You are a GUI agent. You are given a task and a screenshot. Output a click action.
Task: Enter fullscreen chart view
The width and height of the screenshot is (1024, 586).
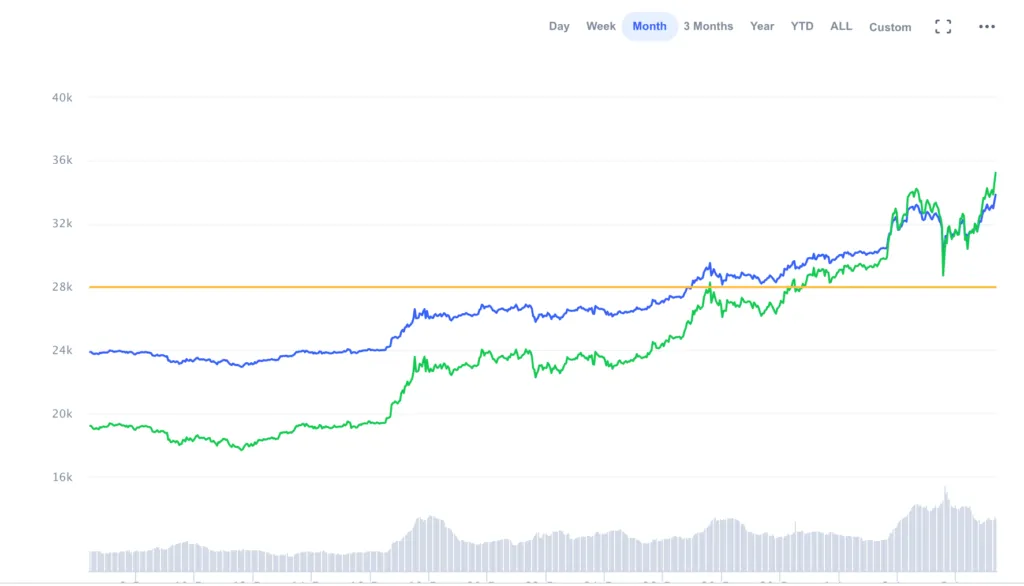point(943,27)
